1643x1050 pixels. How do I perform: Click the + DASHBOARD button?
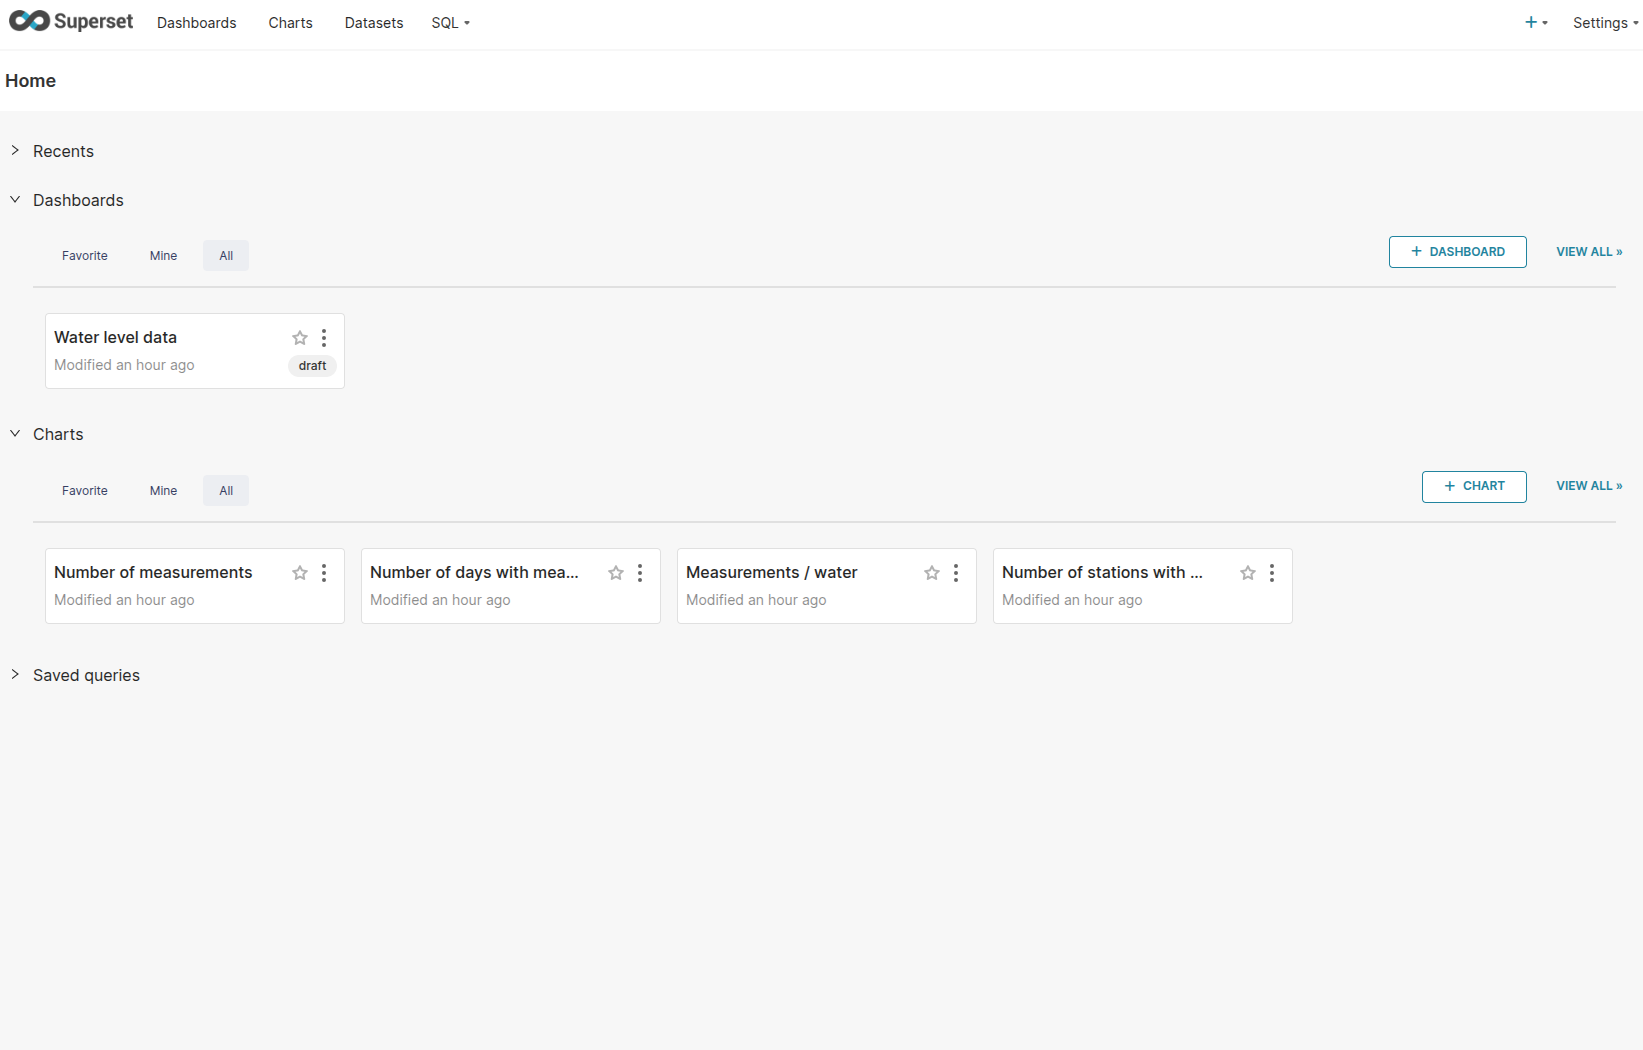point(1457,252)
